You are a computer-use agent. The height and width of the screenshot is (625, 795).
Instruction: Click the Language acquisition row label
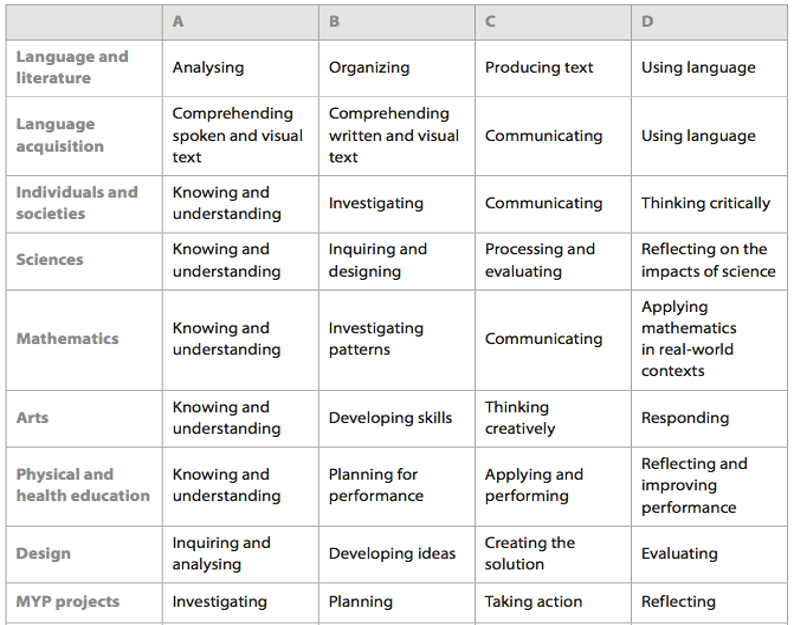(x=60, y=135)
